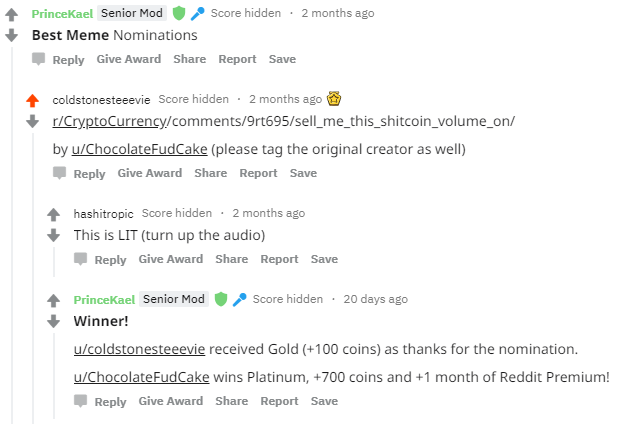
Task: Click the gold award badge on coldstonesteeevie's comment
Action: (334, 99)
